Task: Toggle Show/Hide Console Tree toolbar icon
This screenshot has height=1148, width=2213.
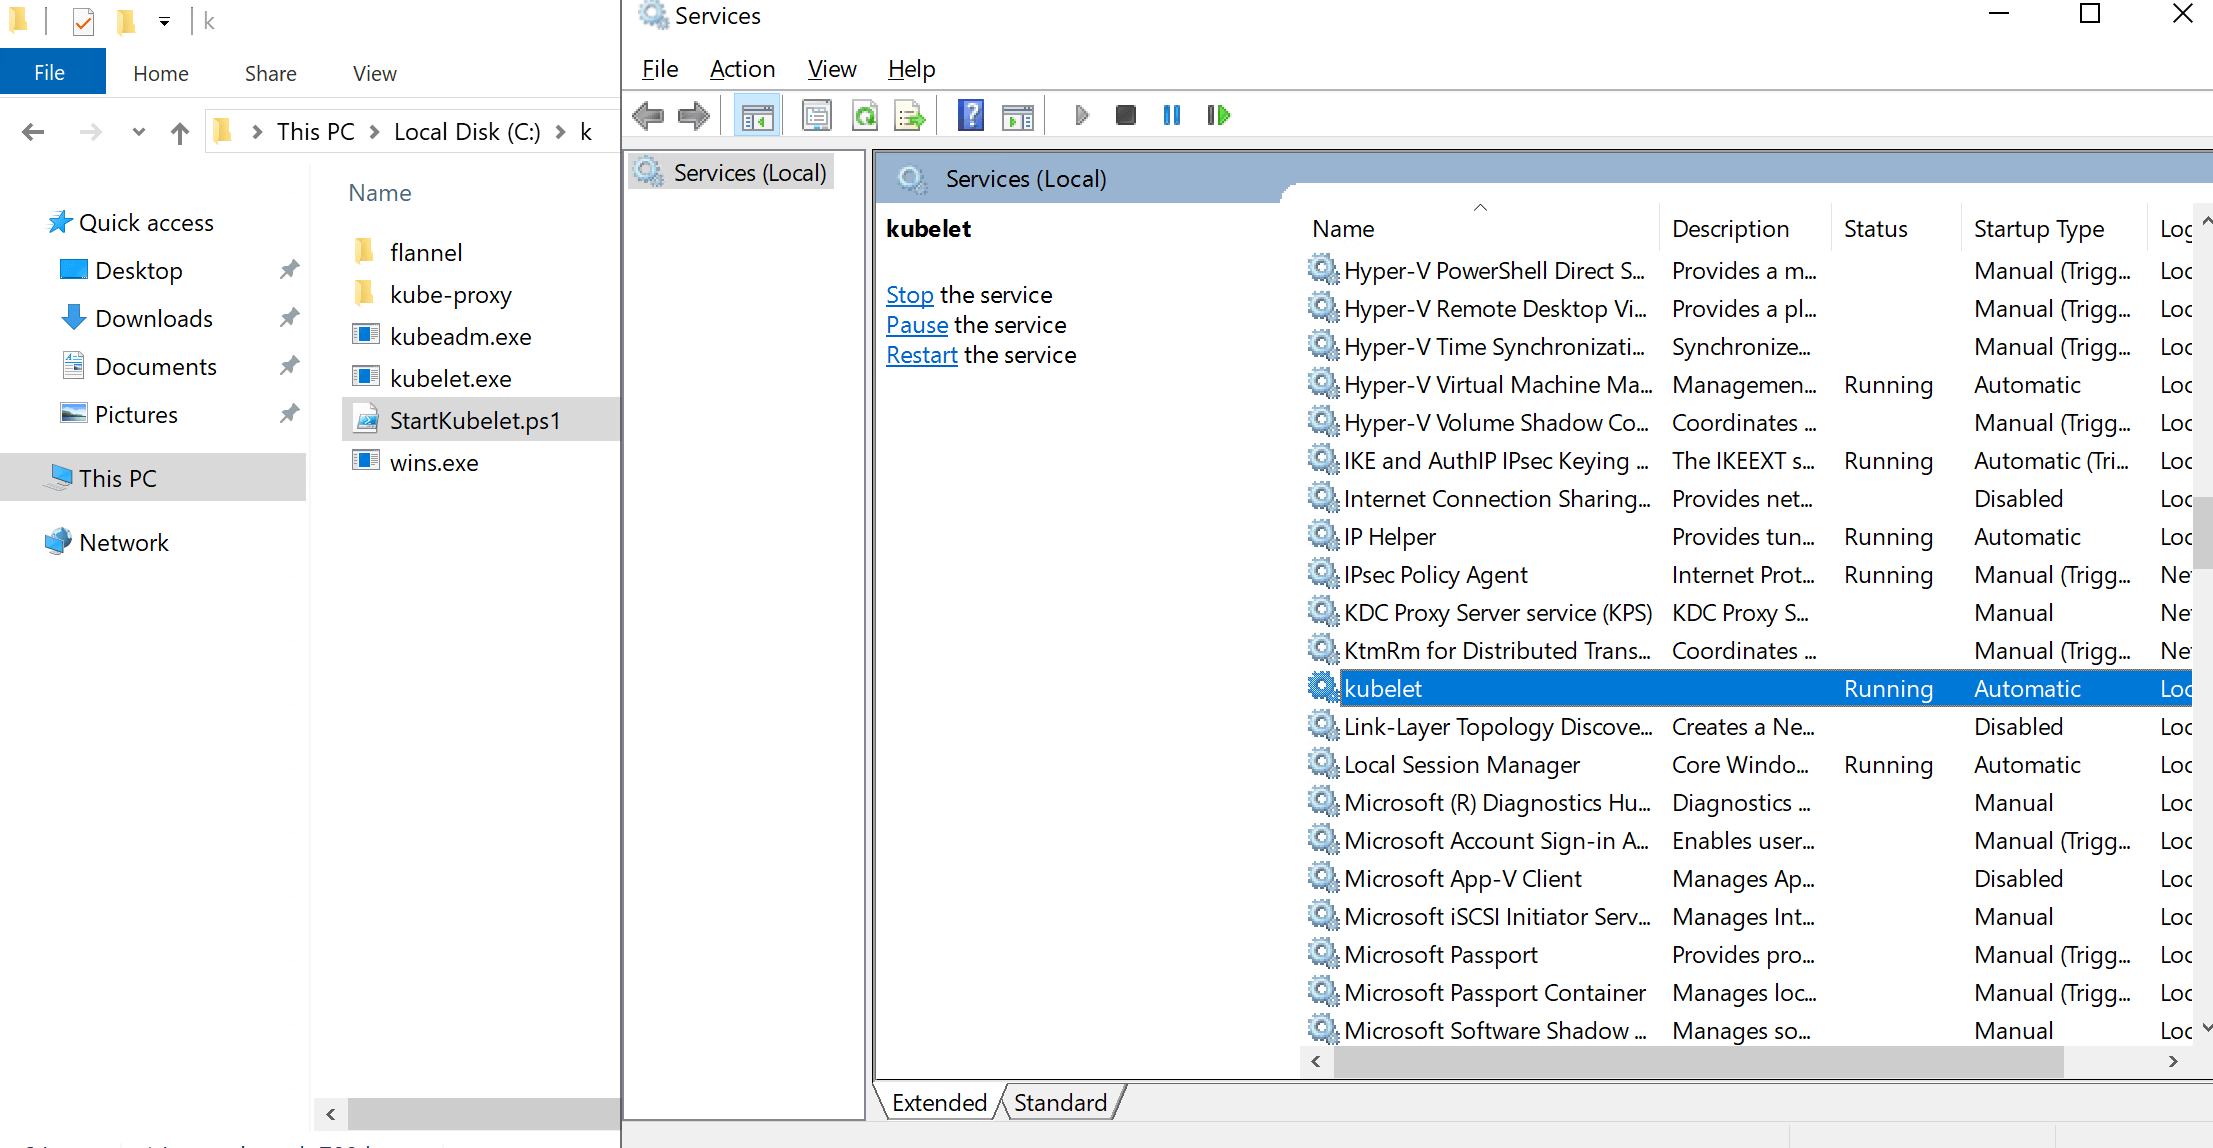Action: pos(757,116)
